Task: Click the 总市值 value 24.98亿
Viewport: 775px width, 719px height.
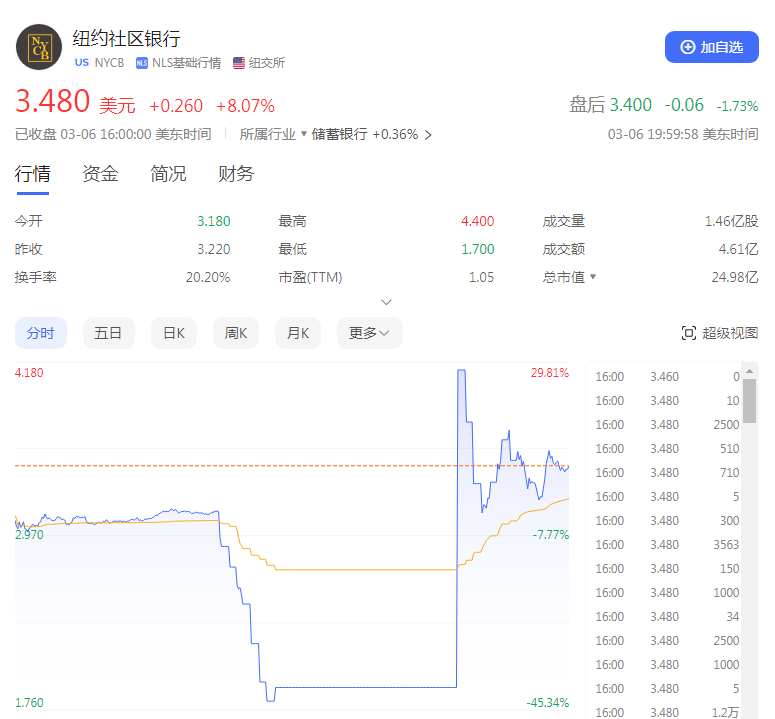Action: 735,277
